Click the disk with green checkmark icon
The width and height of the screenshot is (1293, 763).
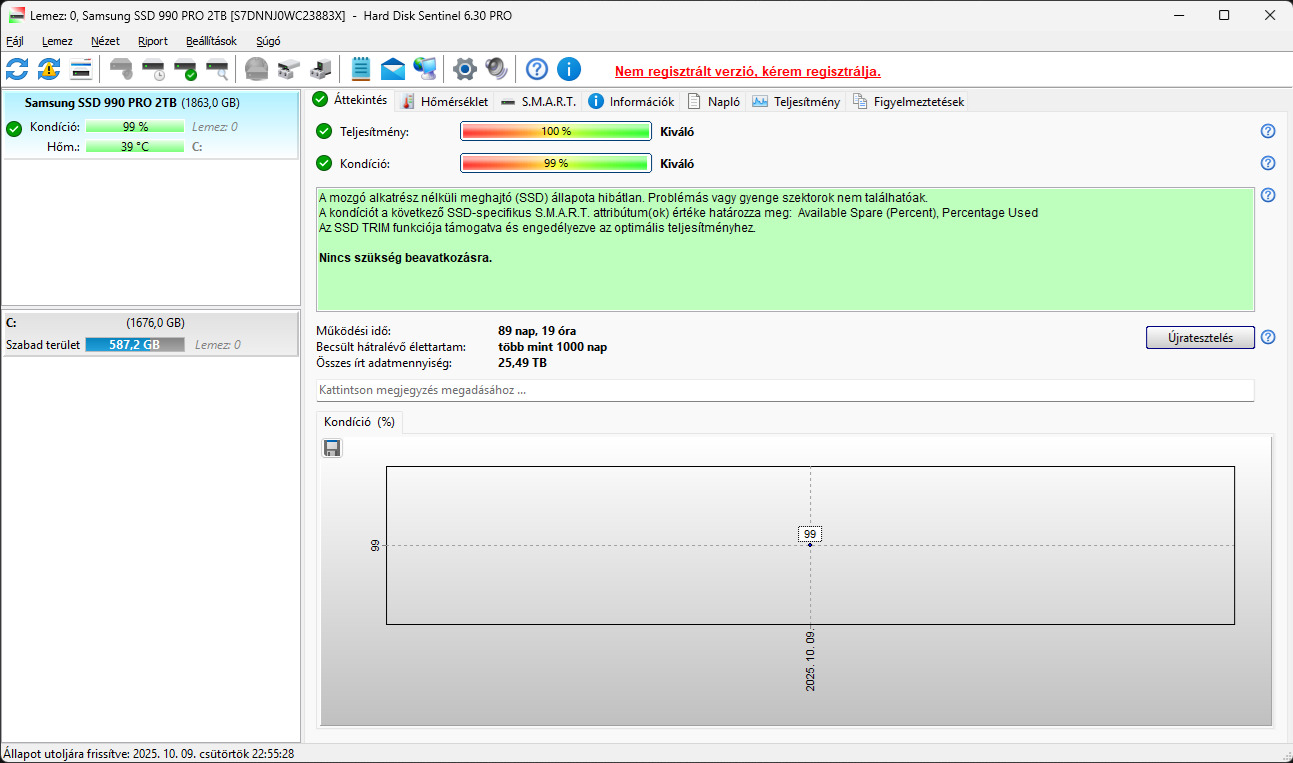tap(185, 69)
